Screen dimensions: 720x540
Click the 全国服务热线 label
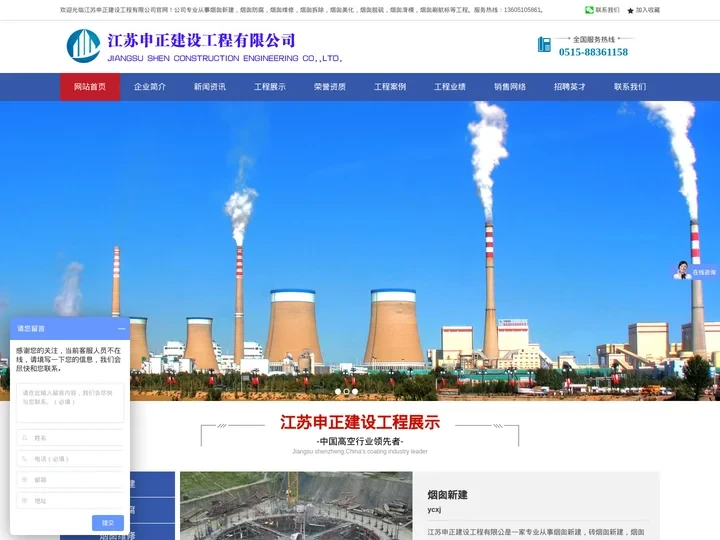(594, 39)
